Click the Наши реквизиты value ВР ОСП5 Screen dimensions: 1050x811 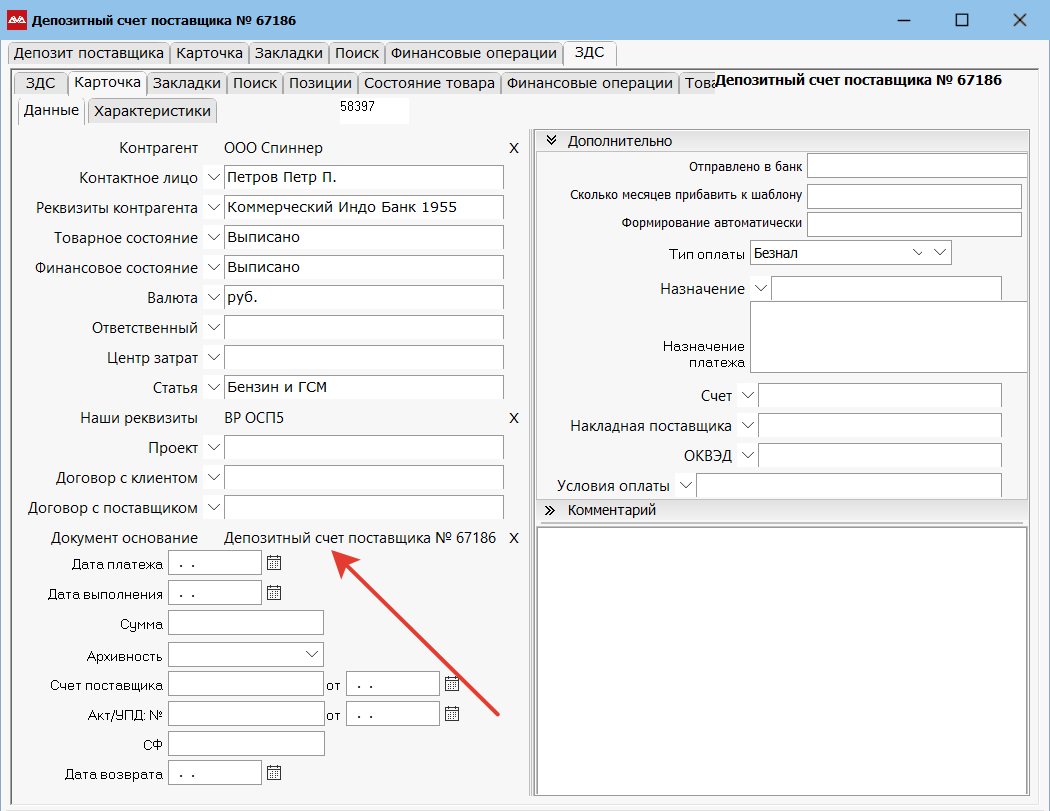(254, 418)
